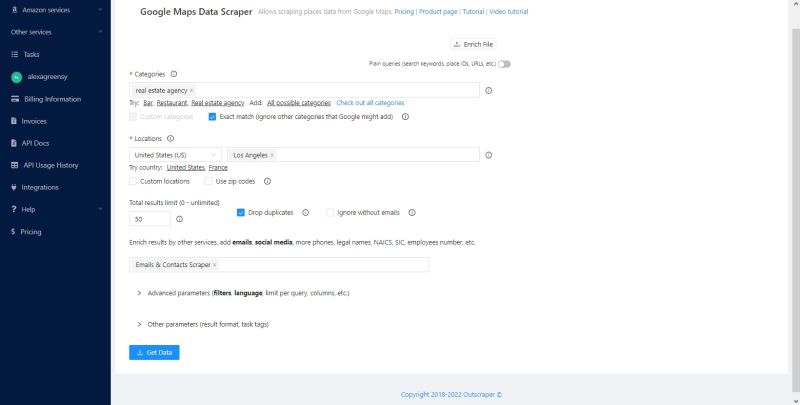This screenshot has height=405, width=800.
Task: Remove Emails & Contacts Scraper tag
Action: [214, 265]
